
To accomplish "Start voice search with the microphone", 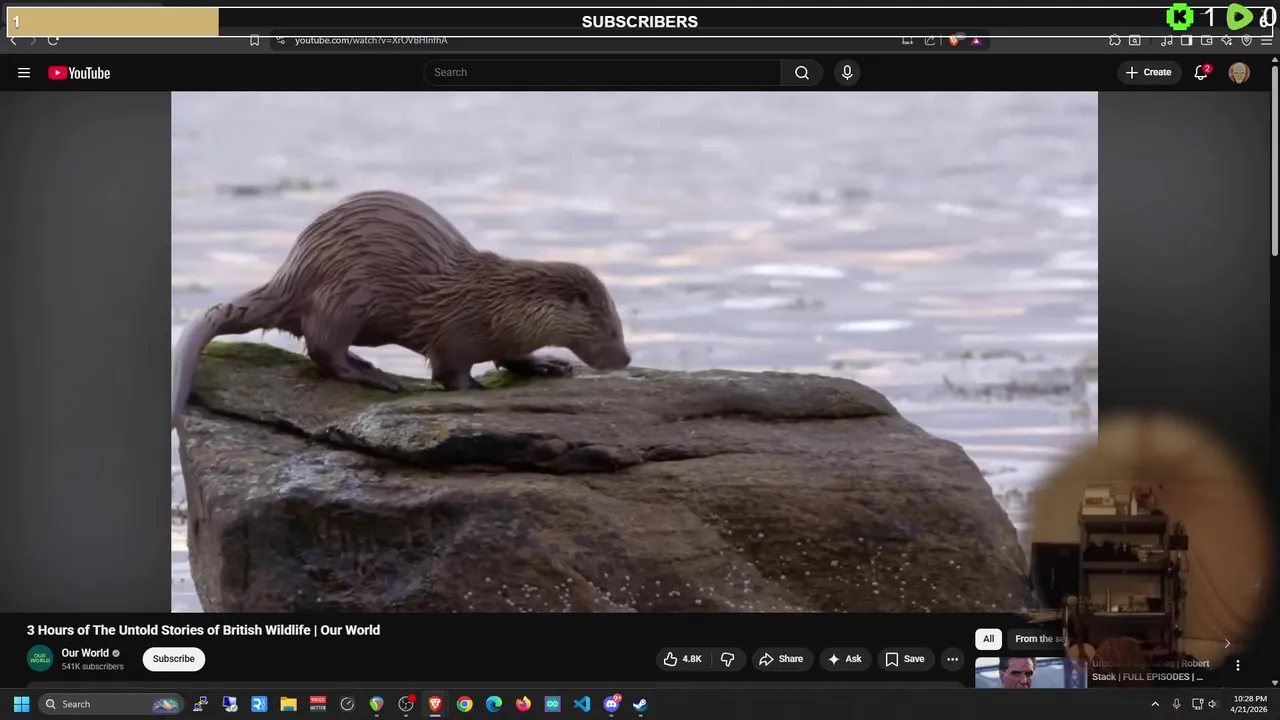I will click(x=847, y=73).
